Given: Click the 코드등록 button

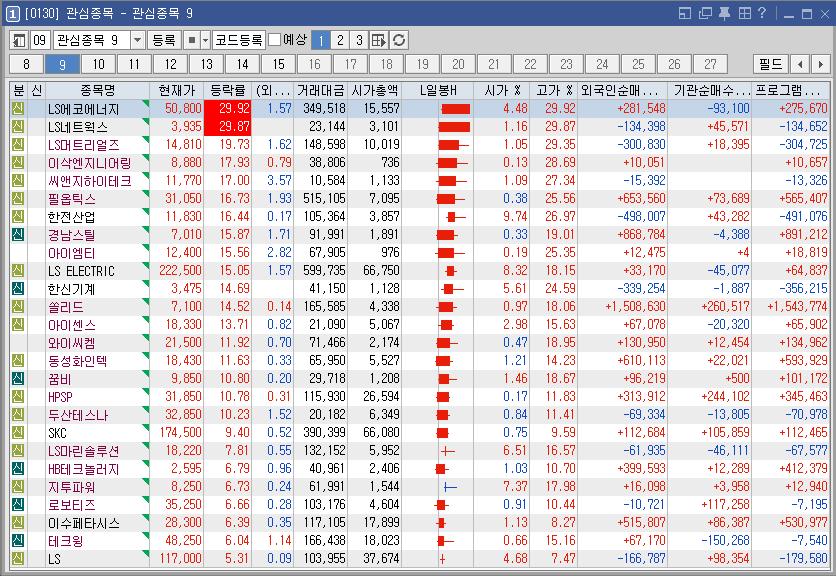Looking at the screenshot, I should (x=239, y=40).
